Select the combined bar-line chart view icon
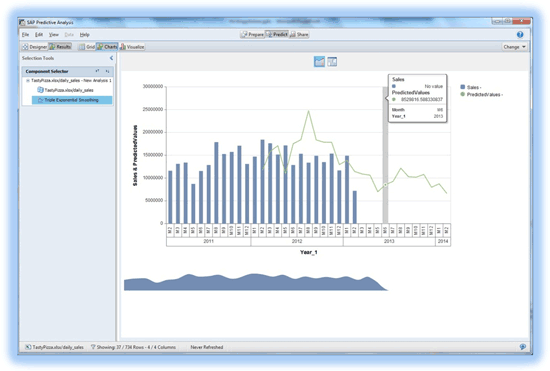 [319, 62]
